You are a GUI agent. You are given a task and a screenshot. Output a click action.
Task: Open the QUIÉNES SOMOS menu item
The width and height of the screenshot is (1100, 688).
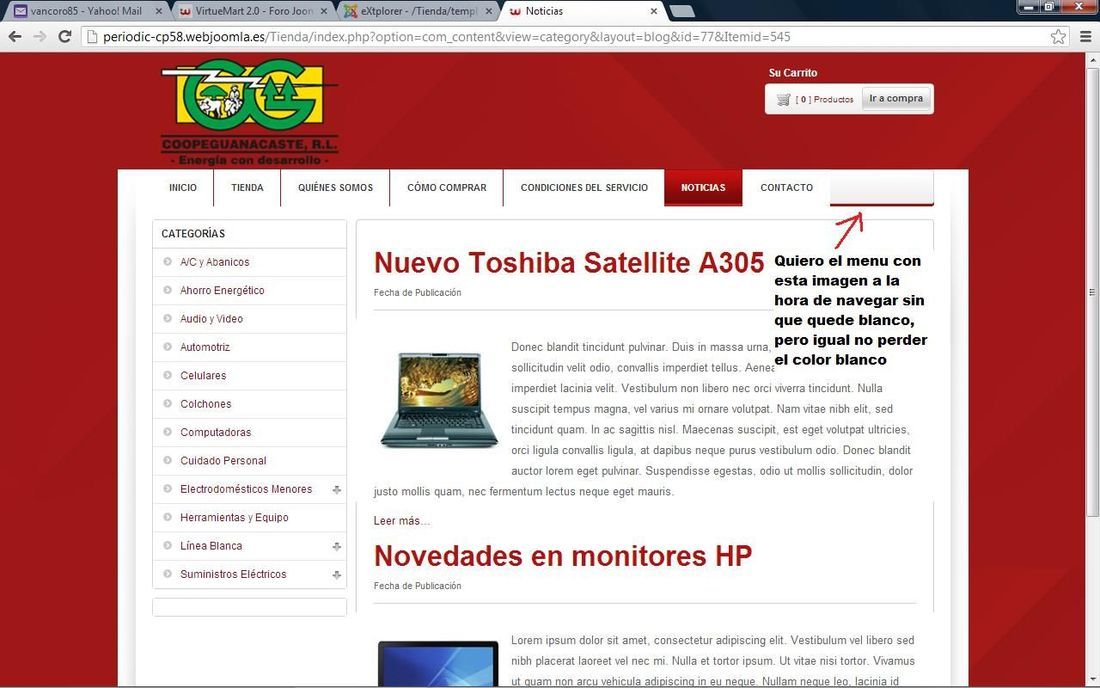[x=335, y=187]
